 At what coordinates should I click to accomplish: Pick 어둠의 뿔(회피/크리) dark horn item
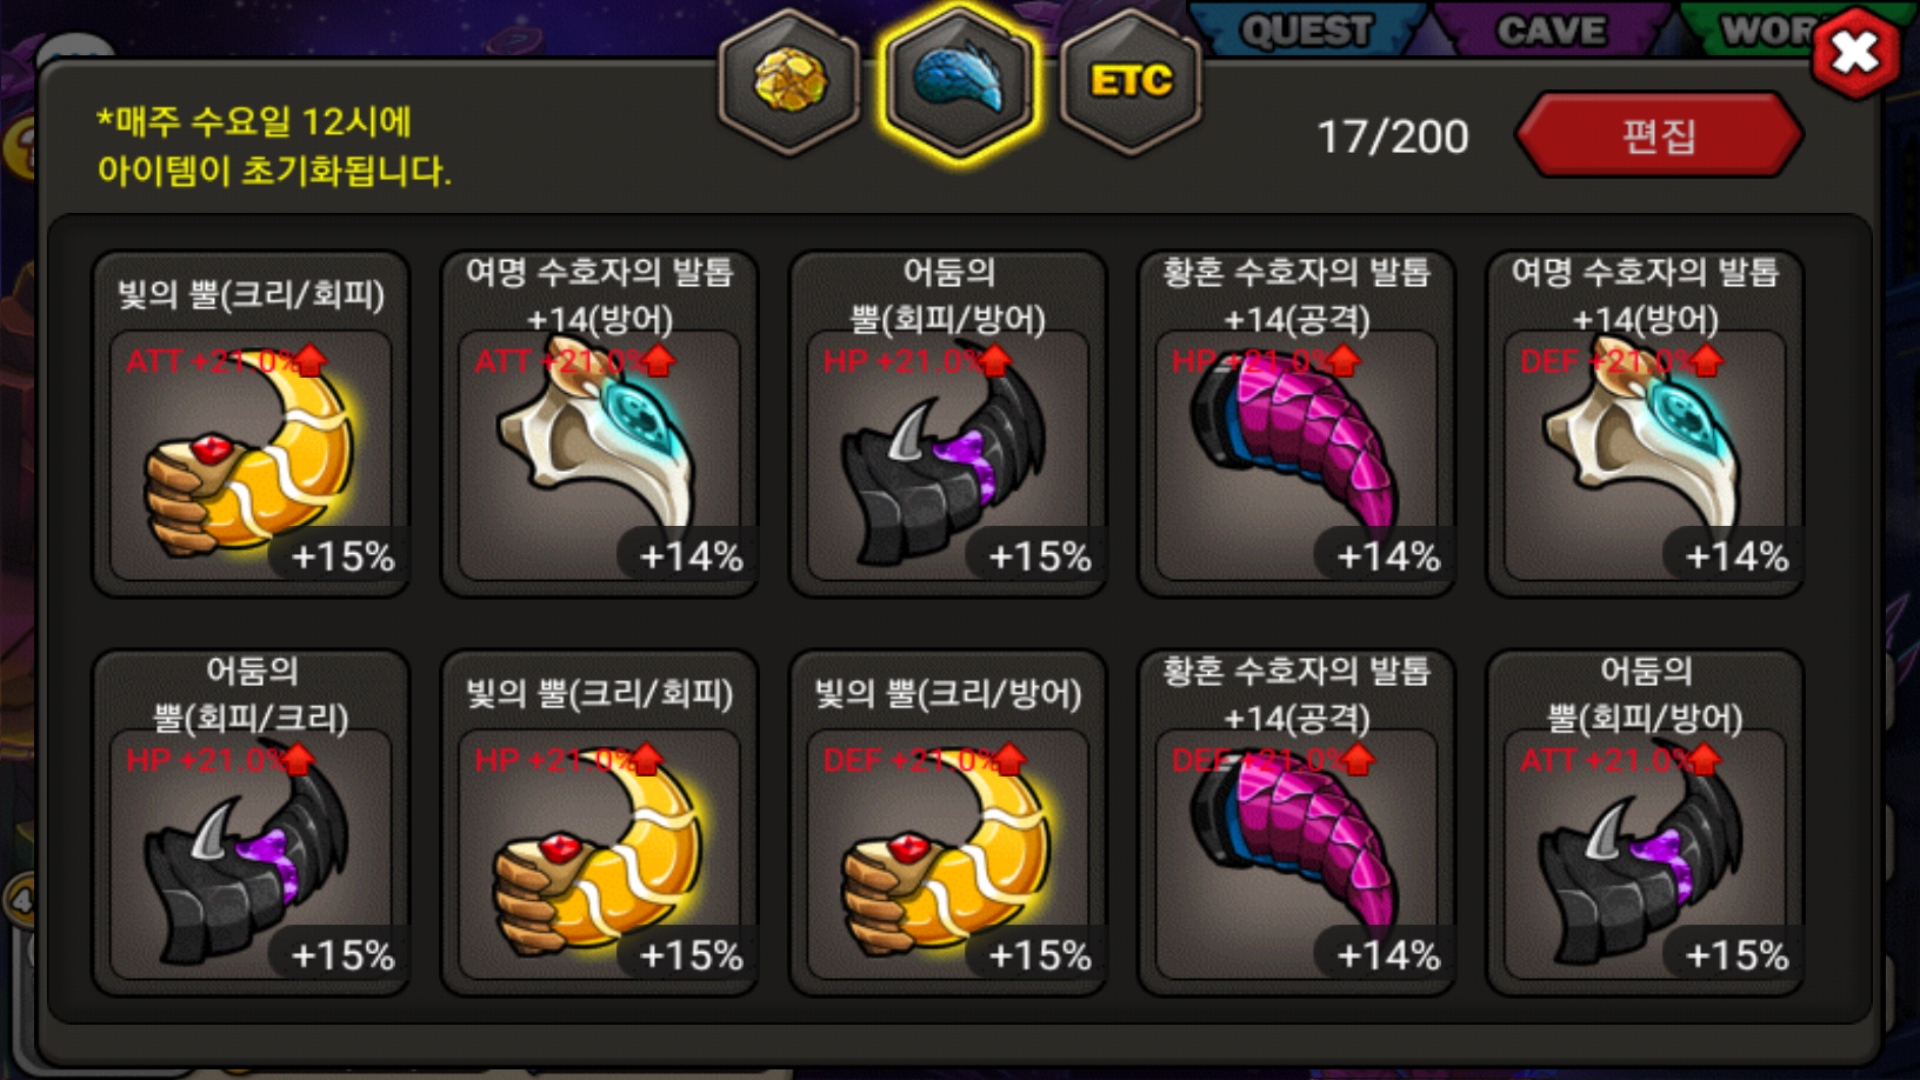(x=251, y=823)
